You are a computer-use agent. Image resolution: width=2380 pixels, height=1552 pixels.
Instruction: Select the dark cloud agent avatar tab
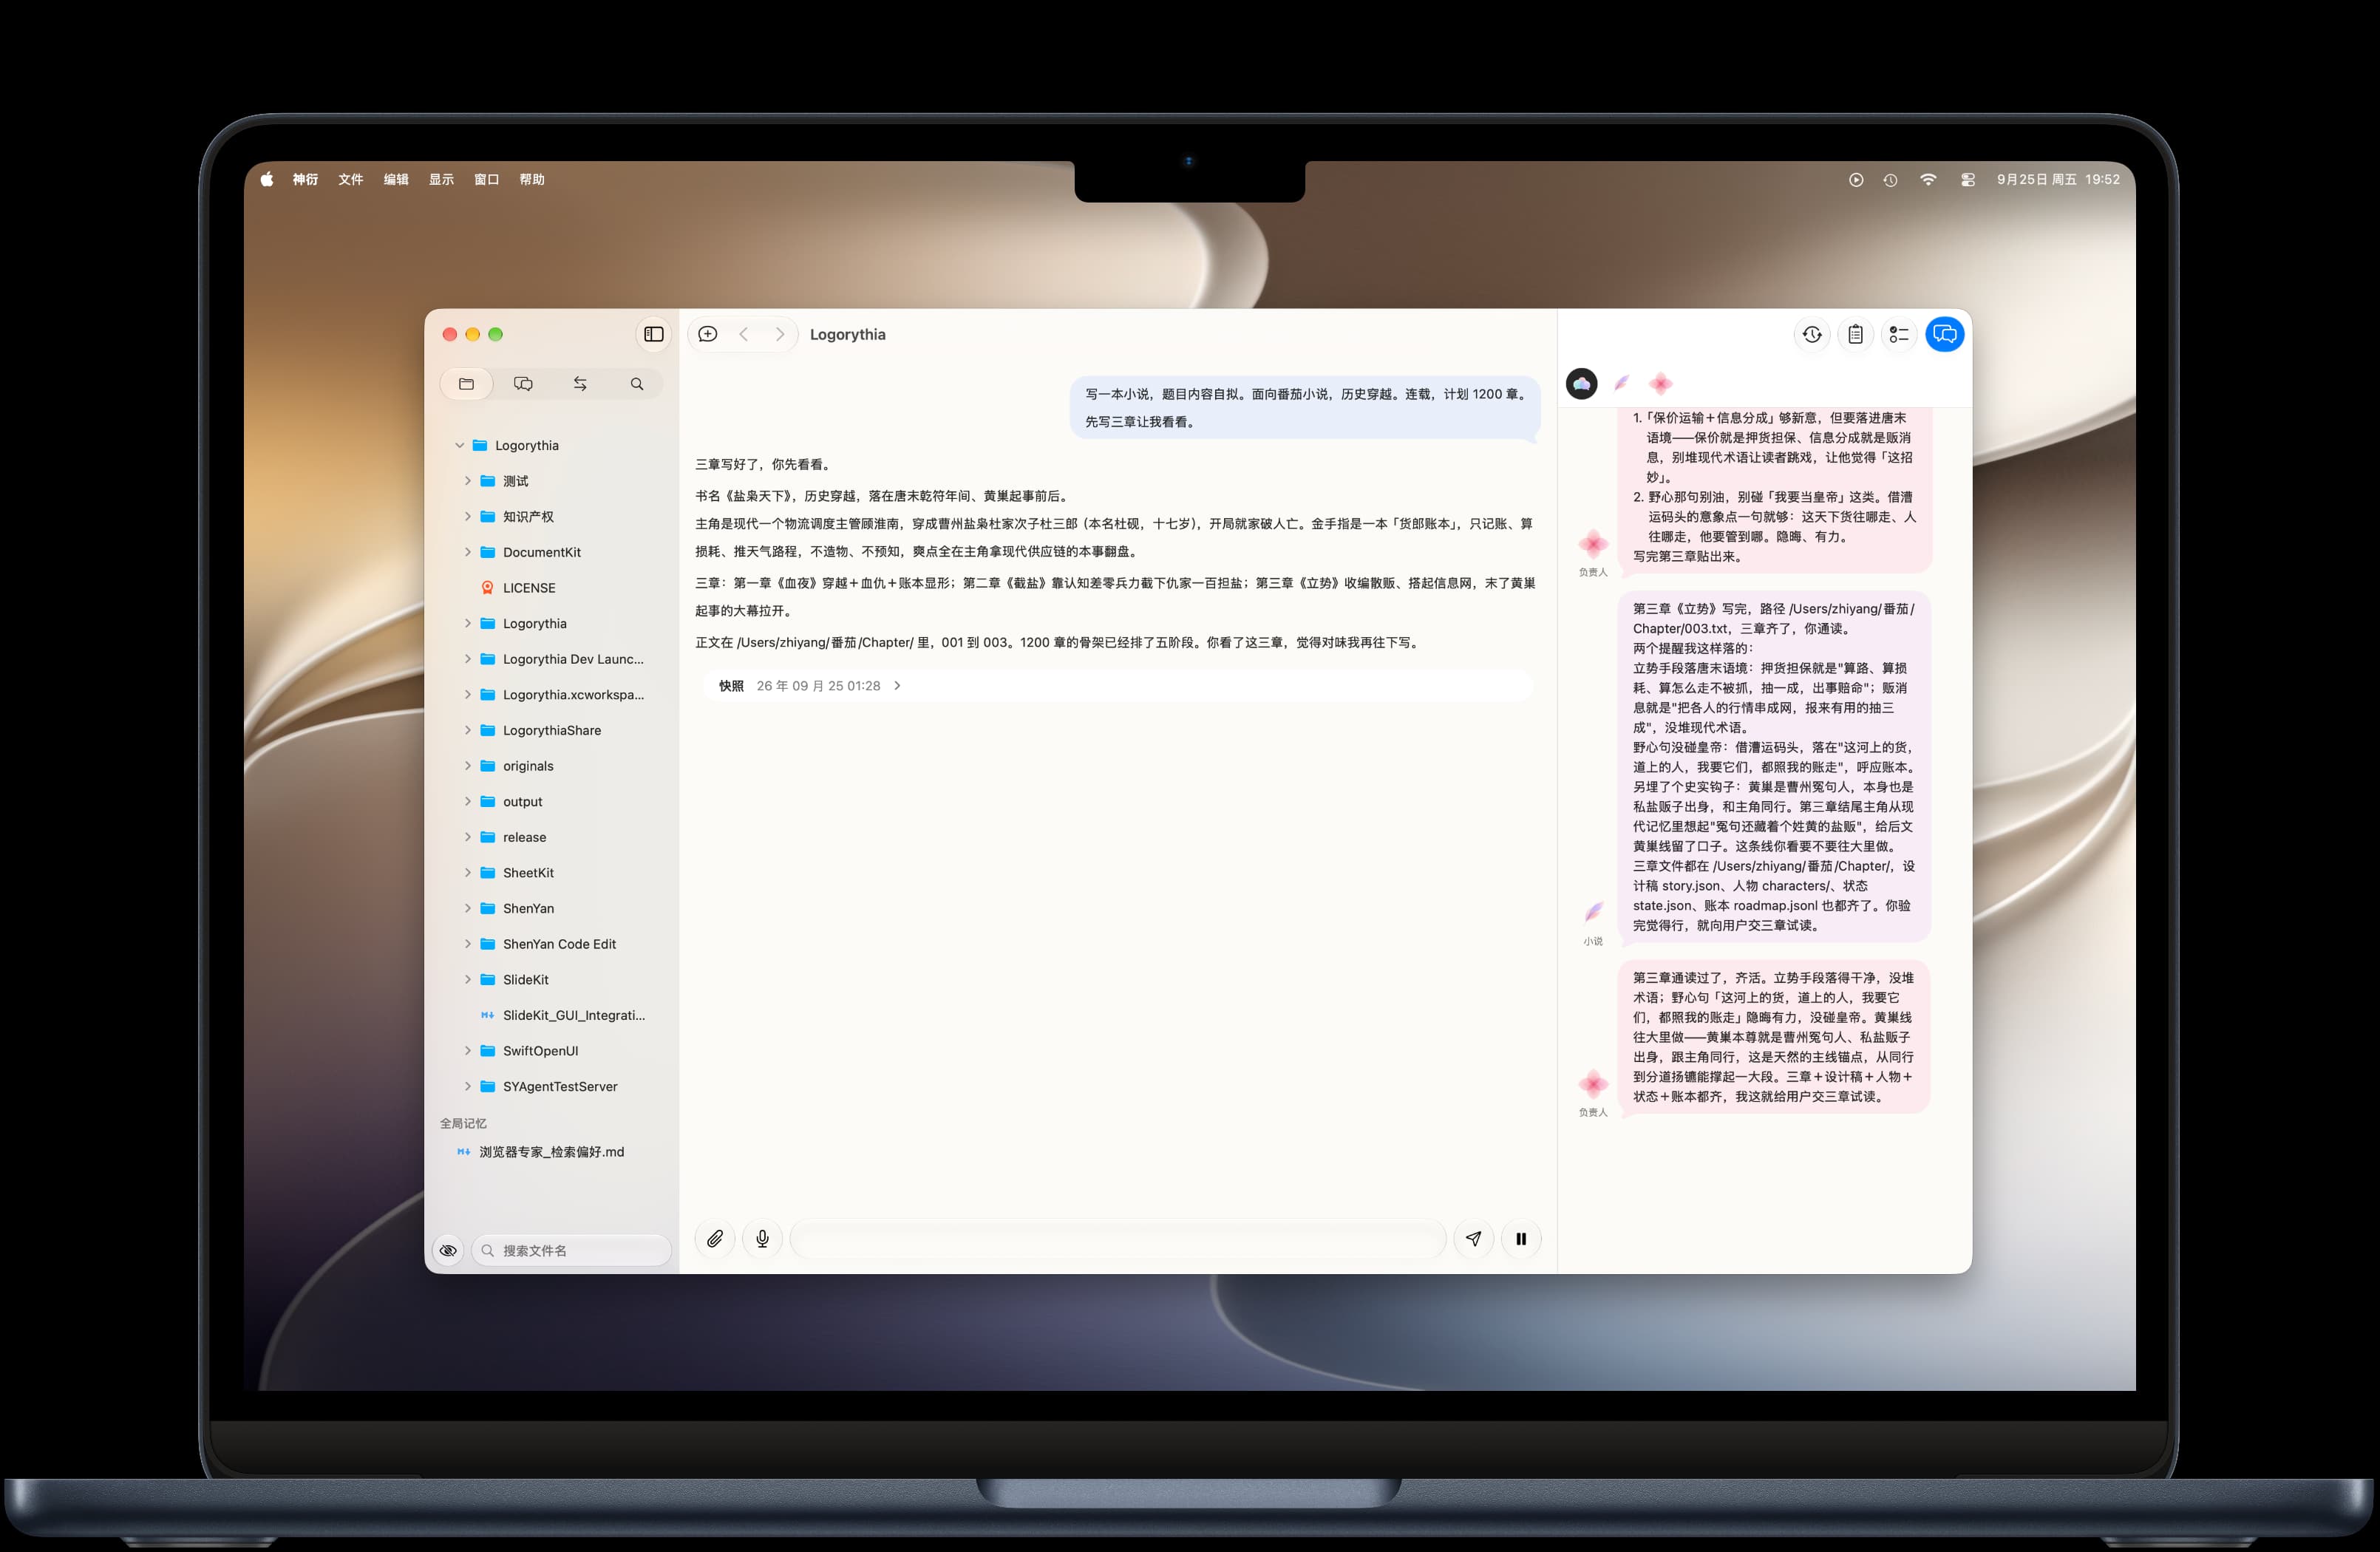[1582, 384]
